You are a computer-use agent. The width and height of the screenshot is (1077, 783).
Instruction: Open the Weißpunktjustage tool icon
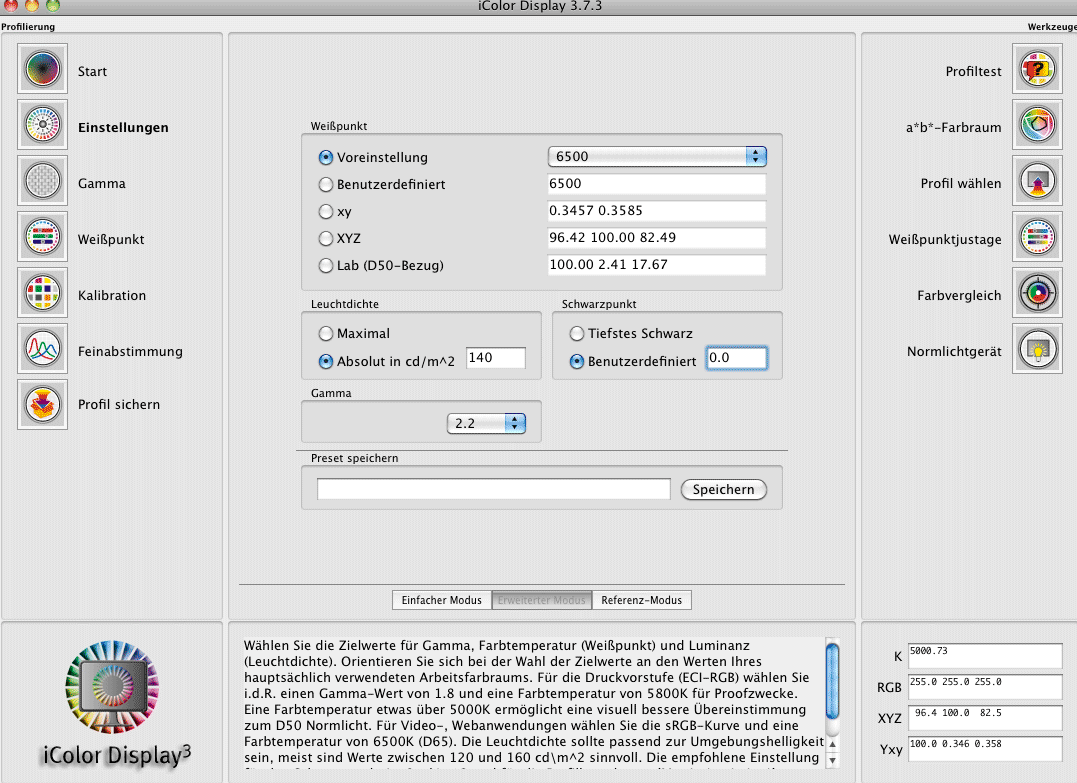[x=1038, y=239]
